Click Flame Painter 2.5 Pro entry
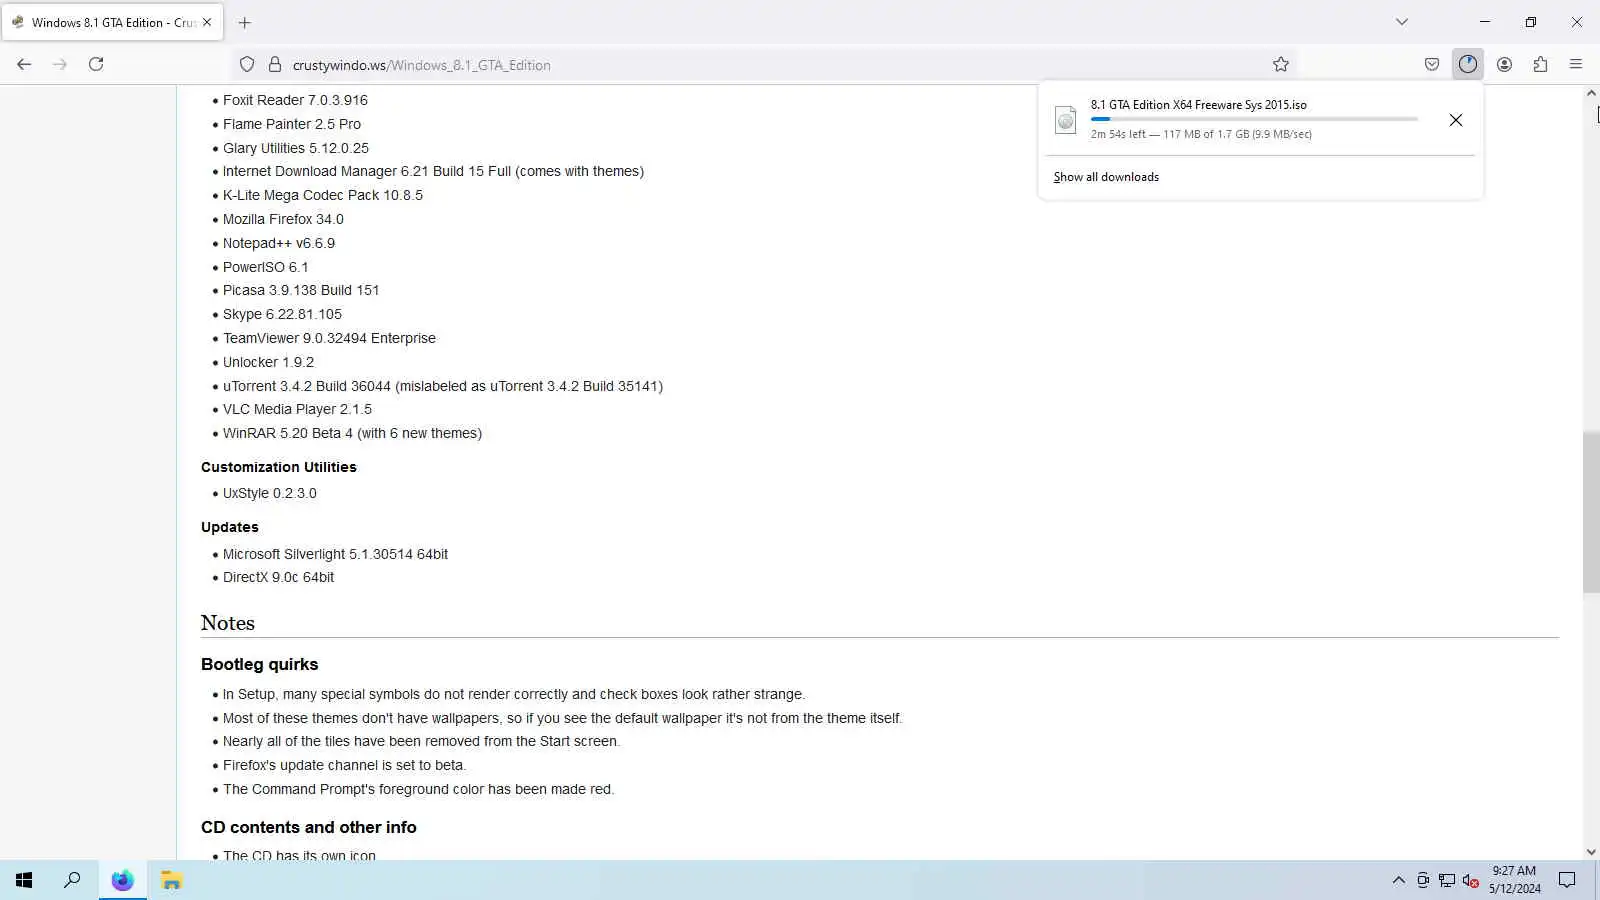 pyautogui.click(x=292, y=124)
